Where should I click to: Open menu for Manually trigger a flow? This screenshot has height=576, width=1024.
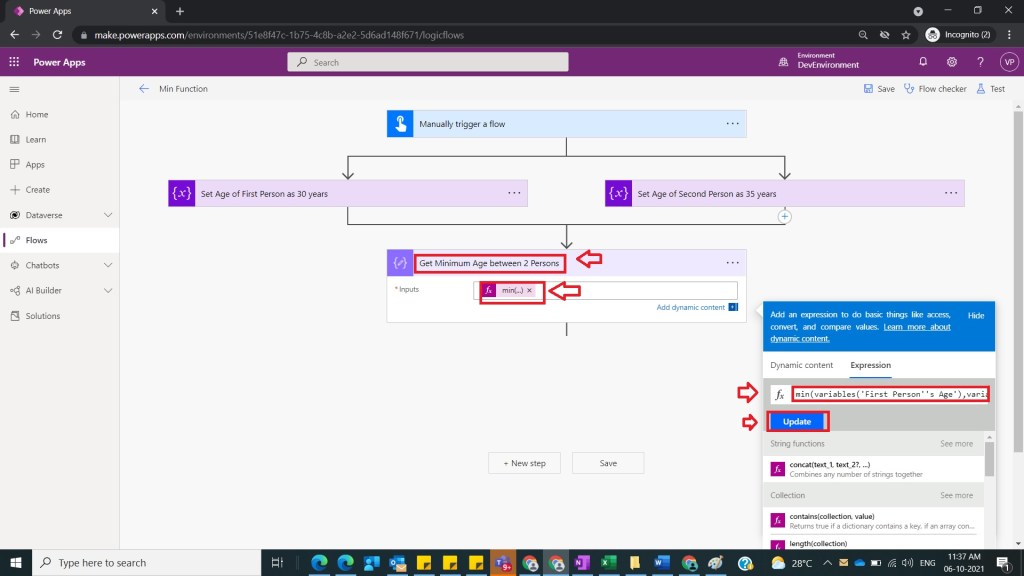[x=732, y=124]
